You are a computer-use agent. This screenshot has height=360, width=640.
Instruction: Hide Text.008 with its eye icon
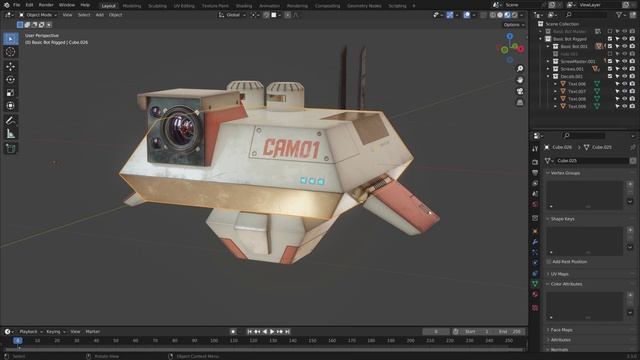click(x=624, y=99)
